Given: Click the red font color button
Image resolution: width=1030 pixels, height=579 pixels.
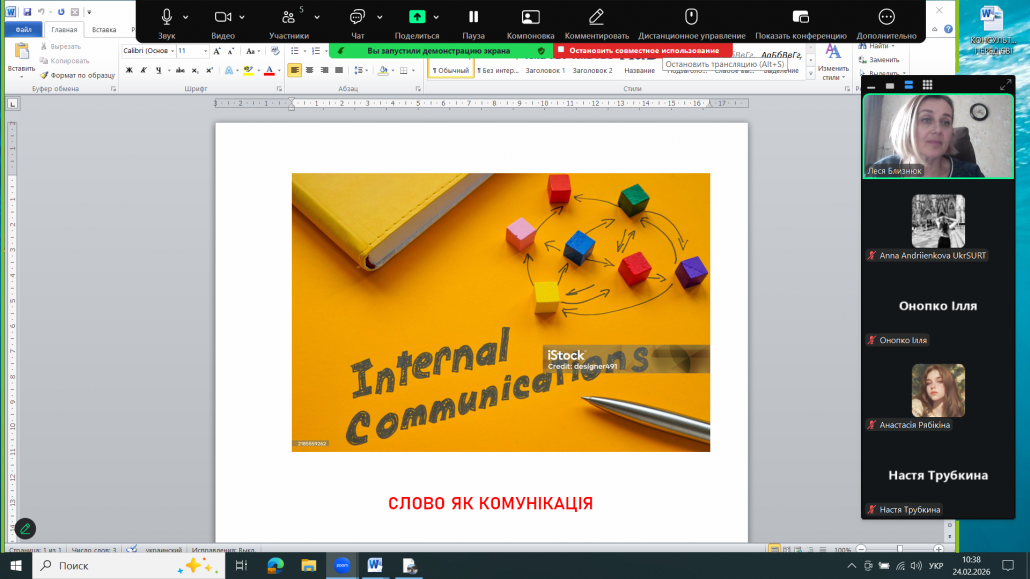Looking at the screenshot, I should pos(269,70).
